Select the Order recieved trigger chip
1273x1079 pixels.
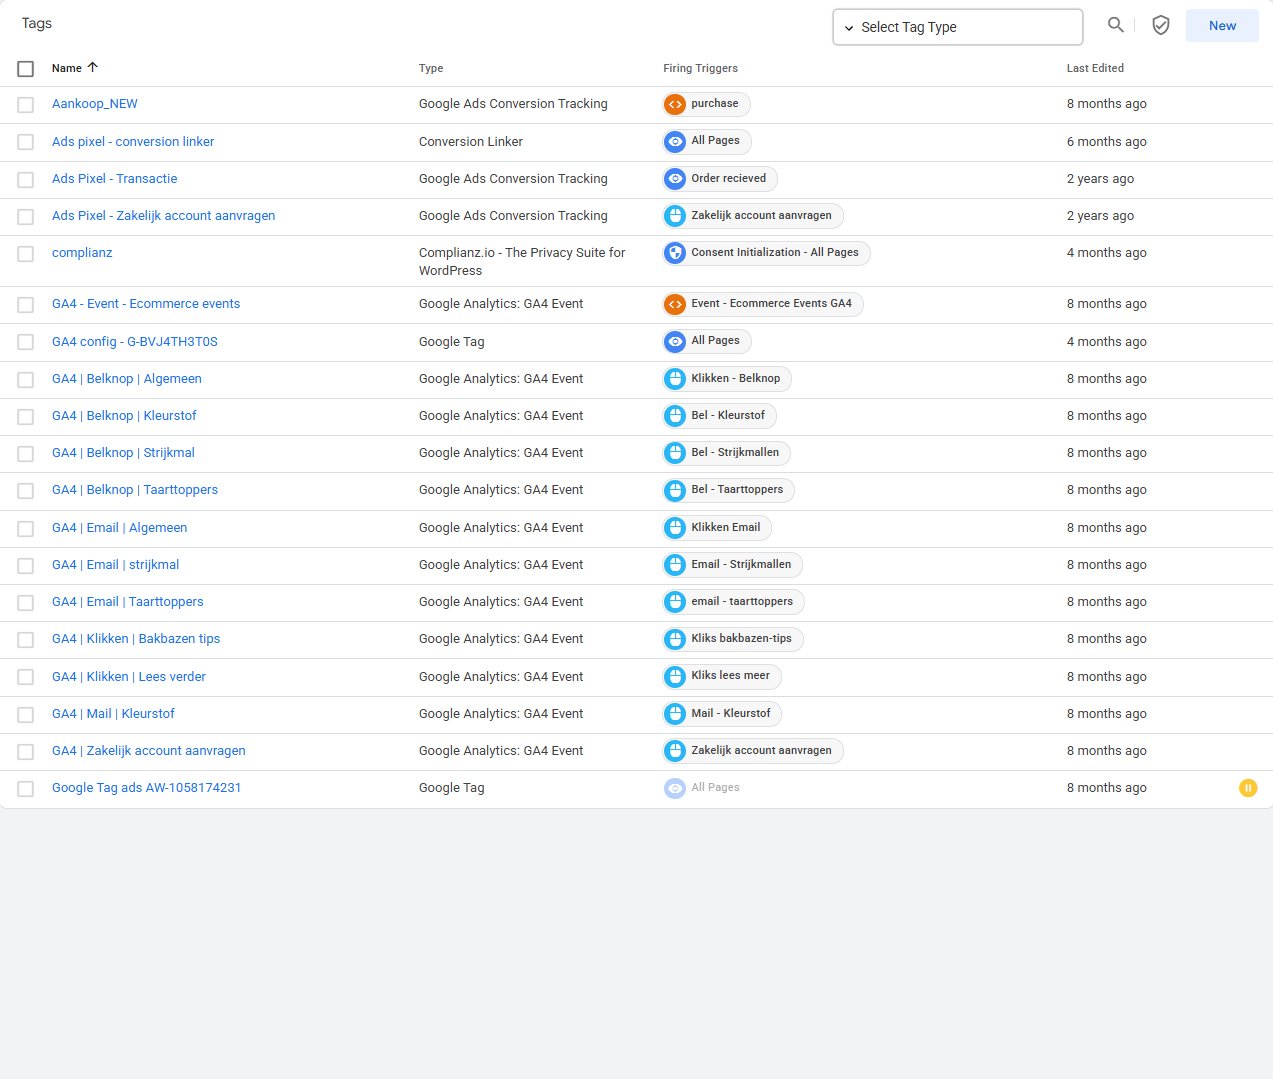coord(718,178)
